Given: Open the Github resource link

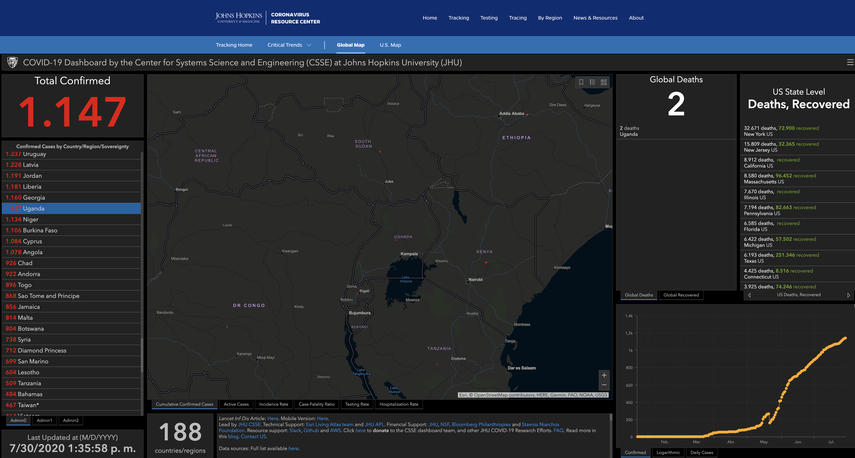Looking at the screenshot, I should [311, 430].
